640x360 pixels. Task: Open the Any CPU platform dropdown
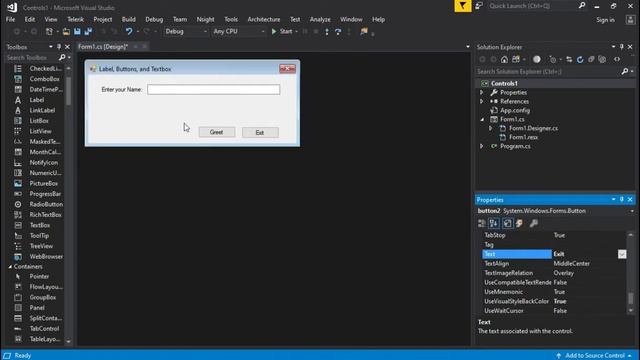coord(239,31)
